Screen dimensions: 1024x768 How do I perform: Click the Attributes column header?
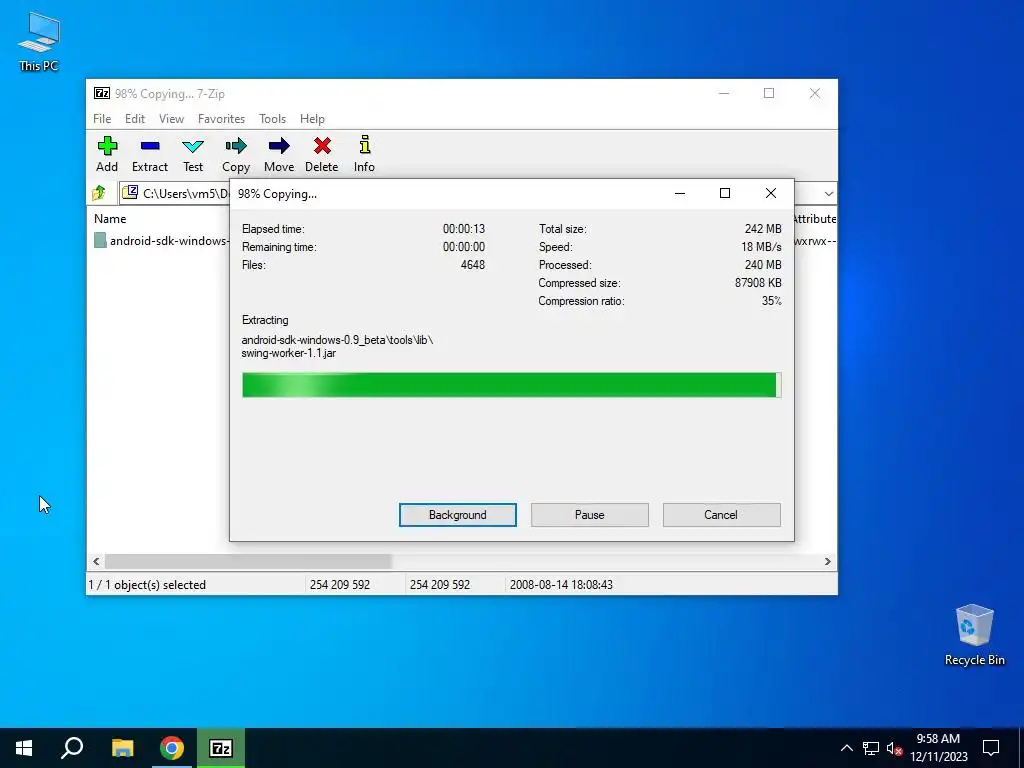pyautogui.click(x=814, y=219)
